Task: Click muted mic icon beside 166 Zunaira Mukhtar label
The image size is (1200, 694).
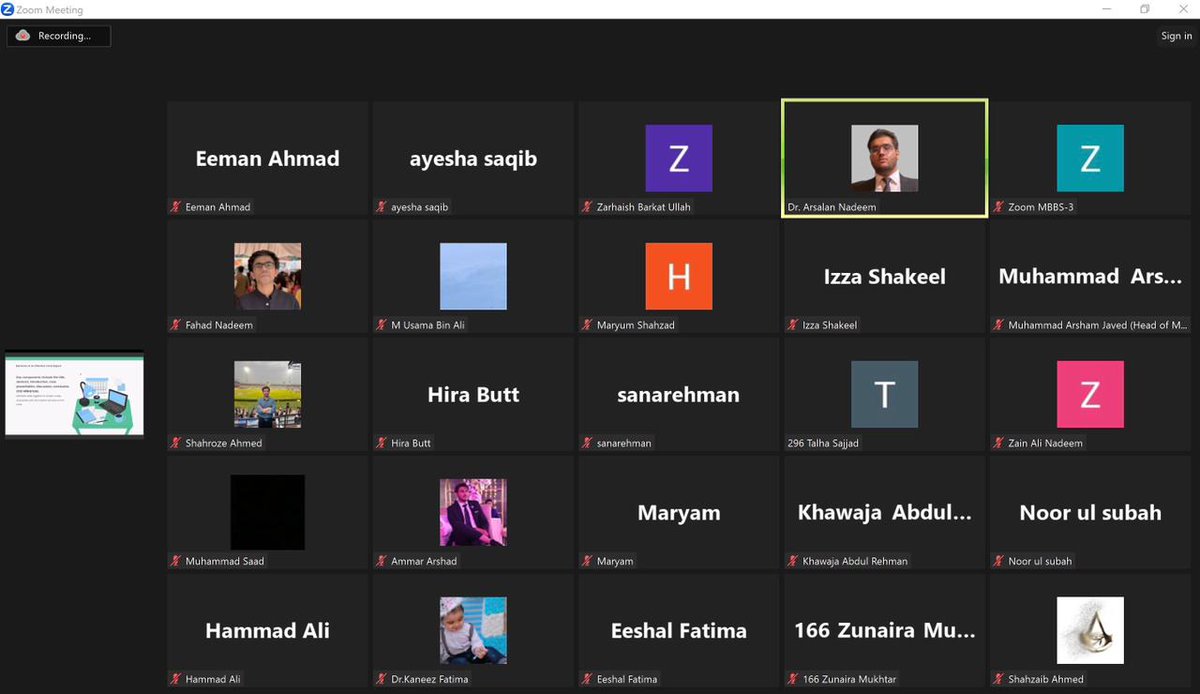Action: point(794,679)
